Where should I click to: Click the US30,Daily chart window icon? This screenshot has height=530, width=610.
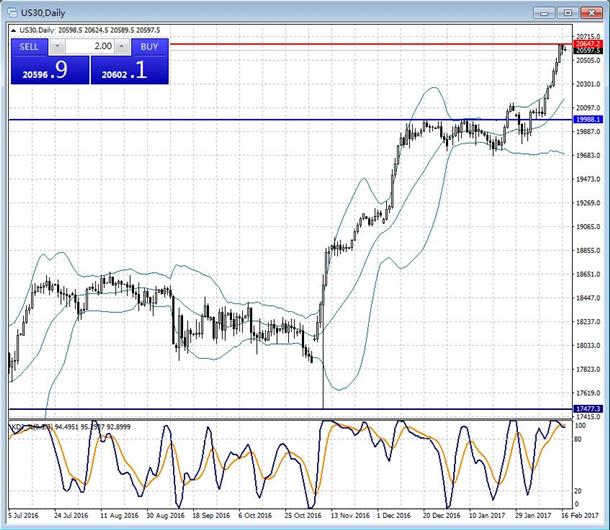12,13
